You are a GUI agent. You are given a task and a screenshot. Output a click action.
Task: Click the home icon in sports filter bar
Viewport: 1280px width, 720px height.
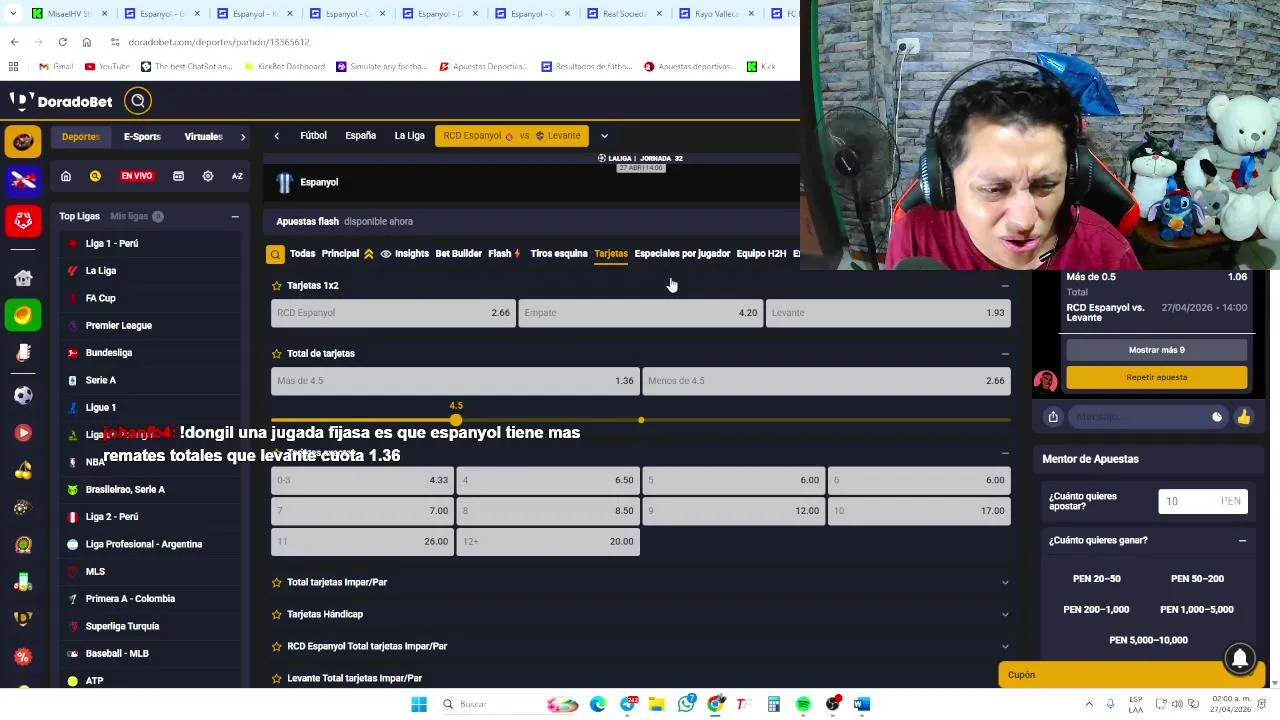(66, 176)
